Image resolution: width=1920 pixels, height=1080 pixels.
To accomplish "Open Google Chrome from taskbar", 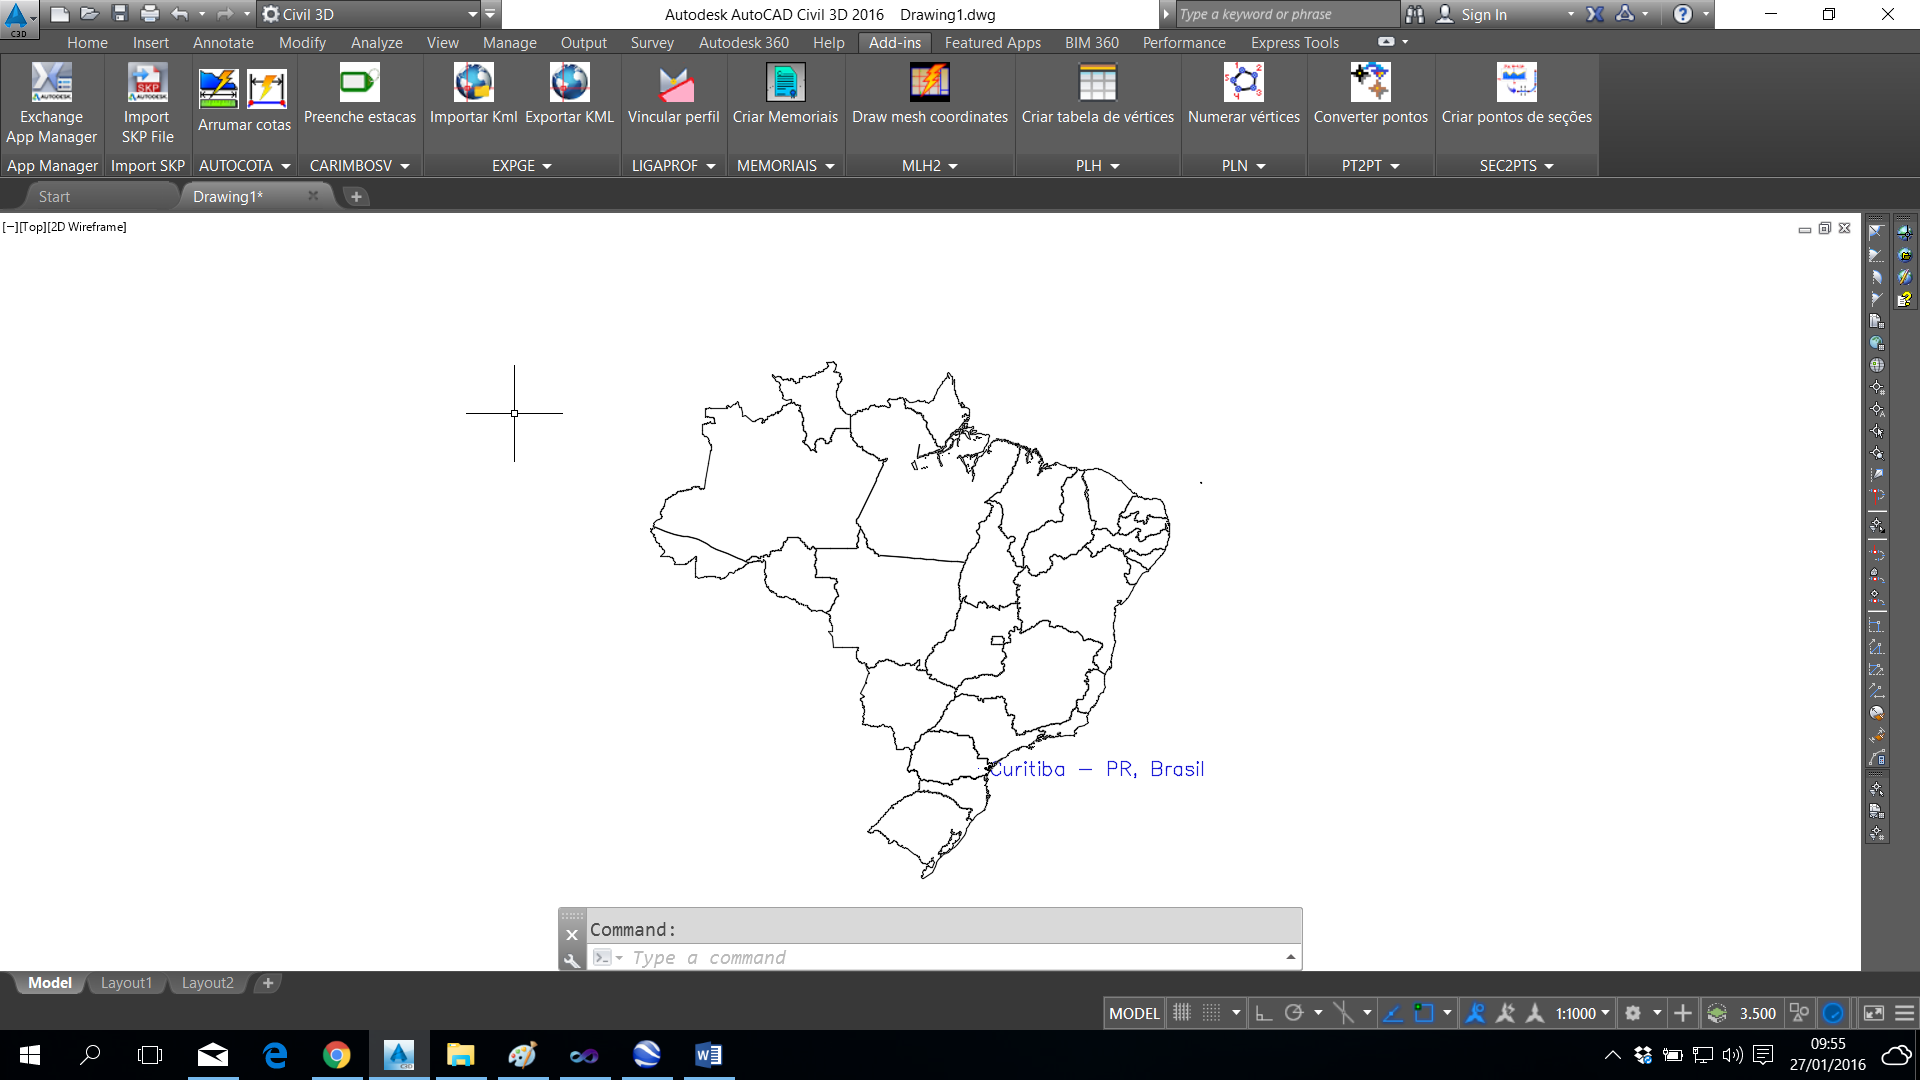I will [337, 1055].
